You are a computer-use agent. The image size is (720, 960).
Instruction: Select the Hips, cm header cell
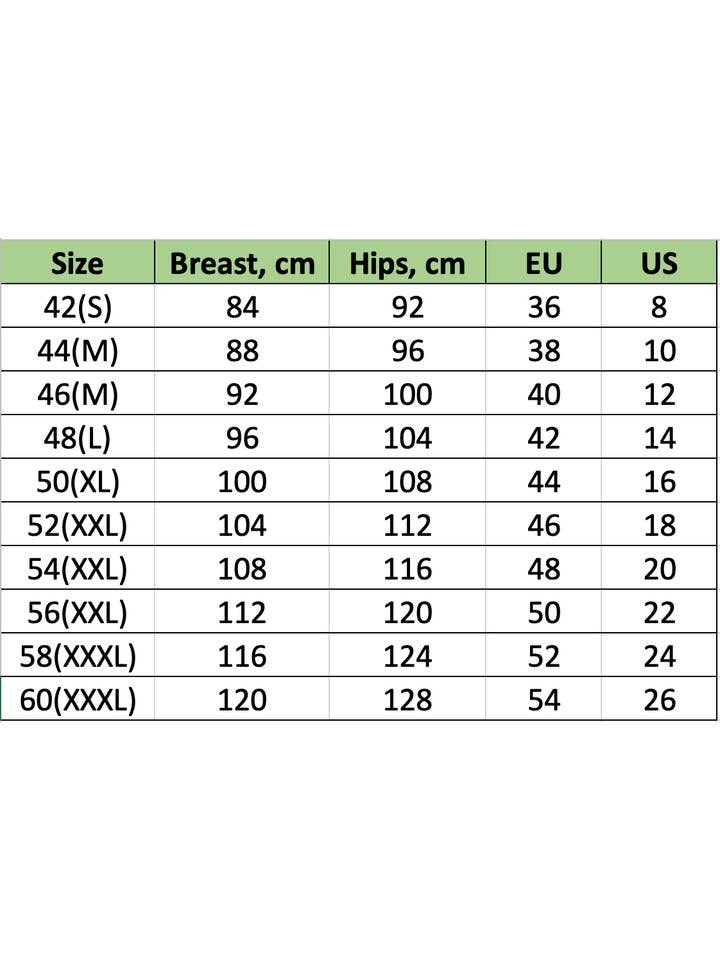click(407, 263)
